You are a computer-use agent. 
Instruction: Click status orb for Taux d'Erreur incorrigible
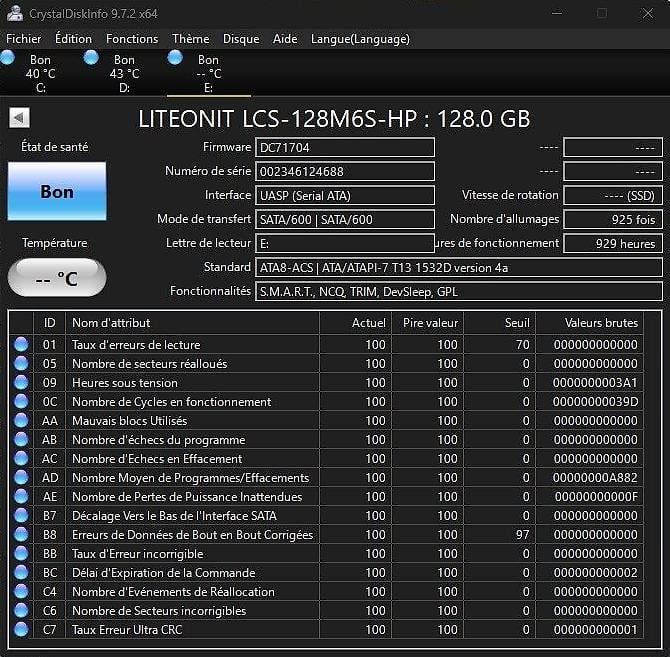[x=21, y=554]
